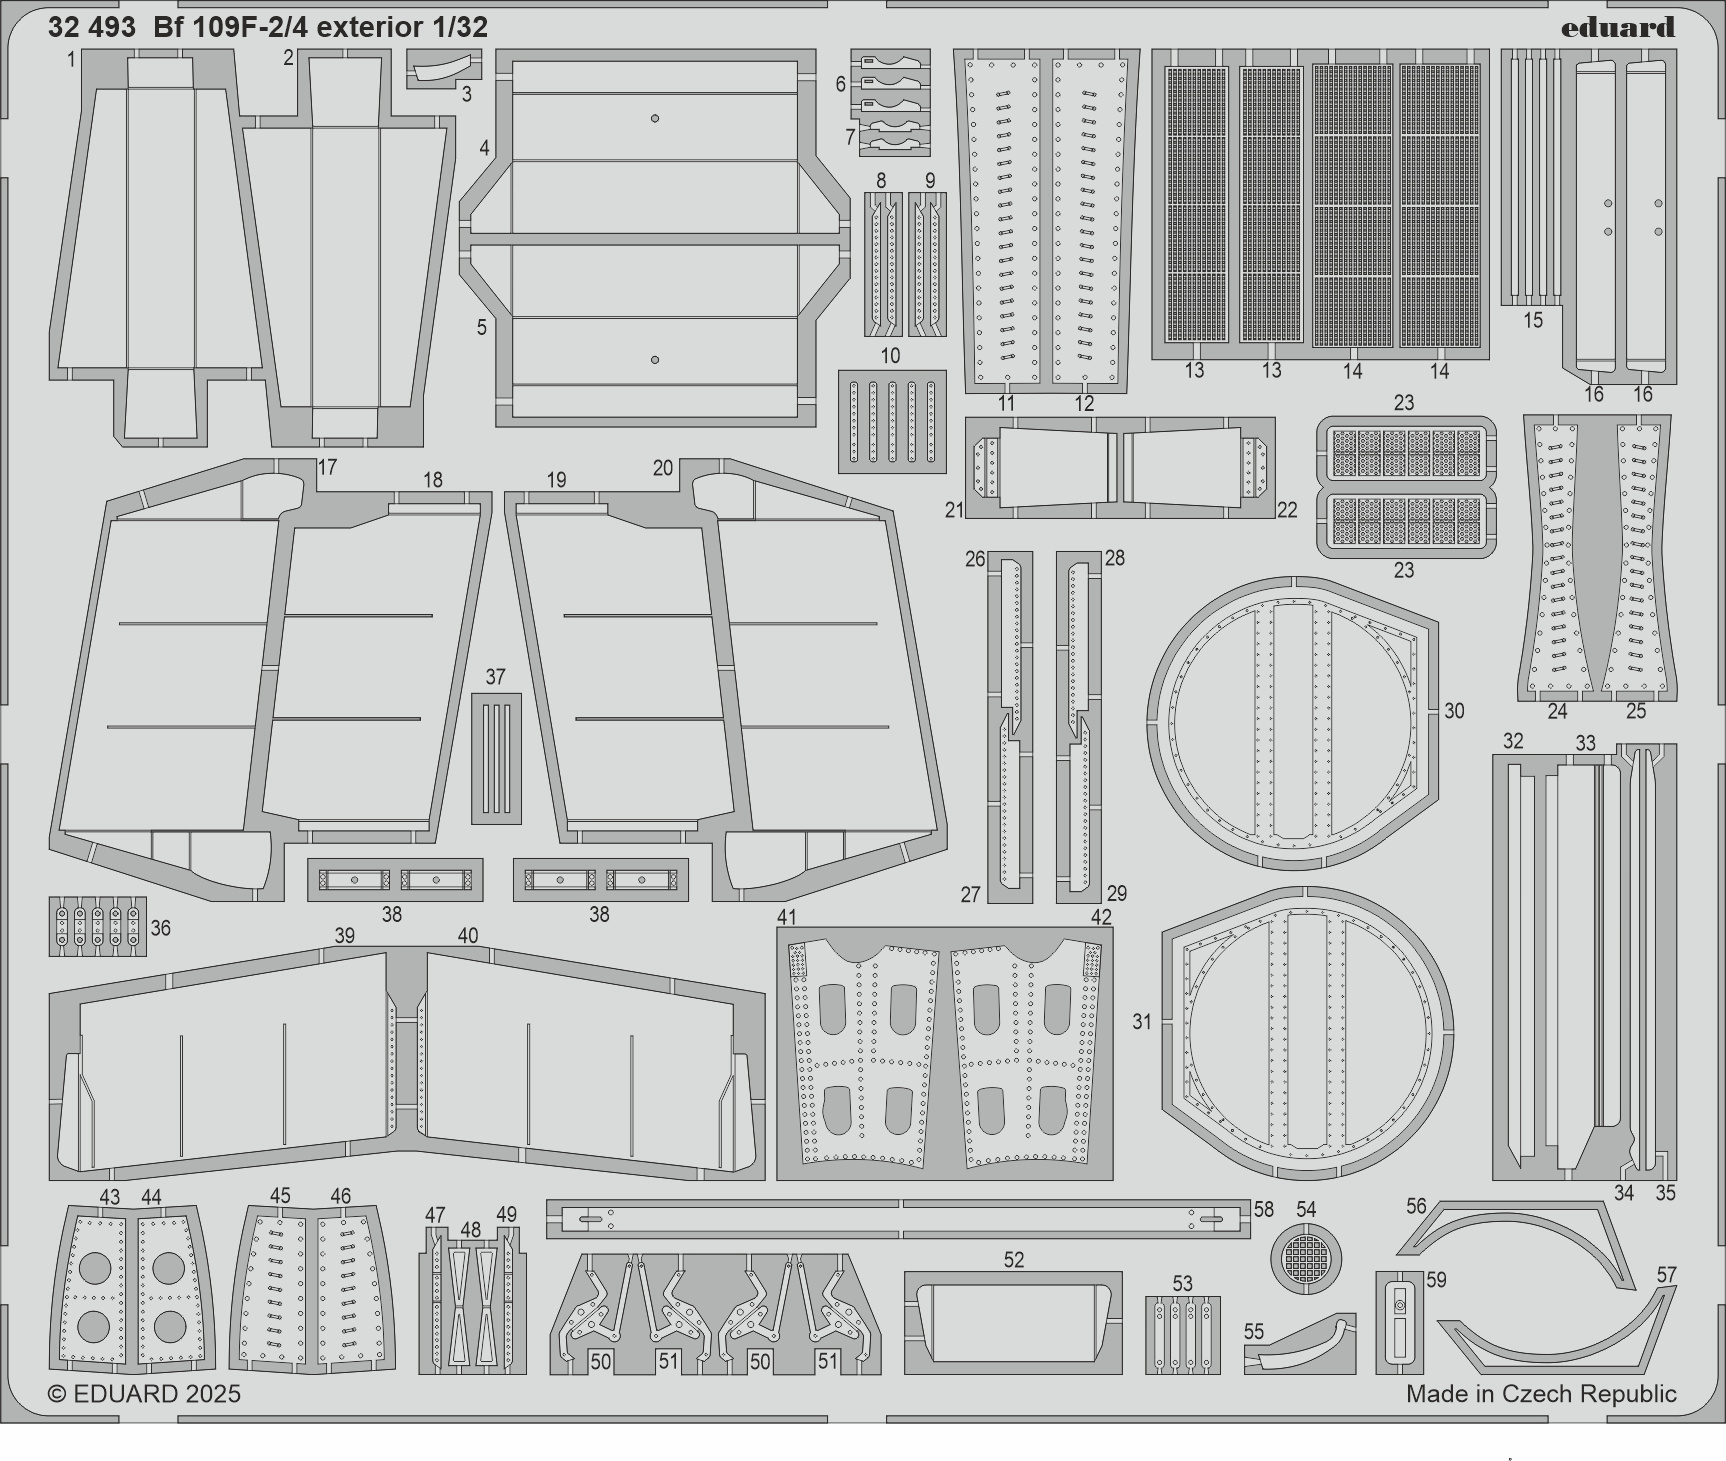This screenshot has height=1461, width=1726.
Task: Select the trapezoid panel part numbered 2
Action: pos(345,250)
